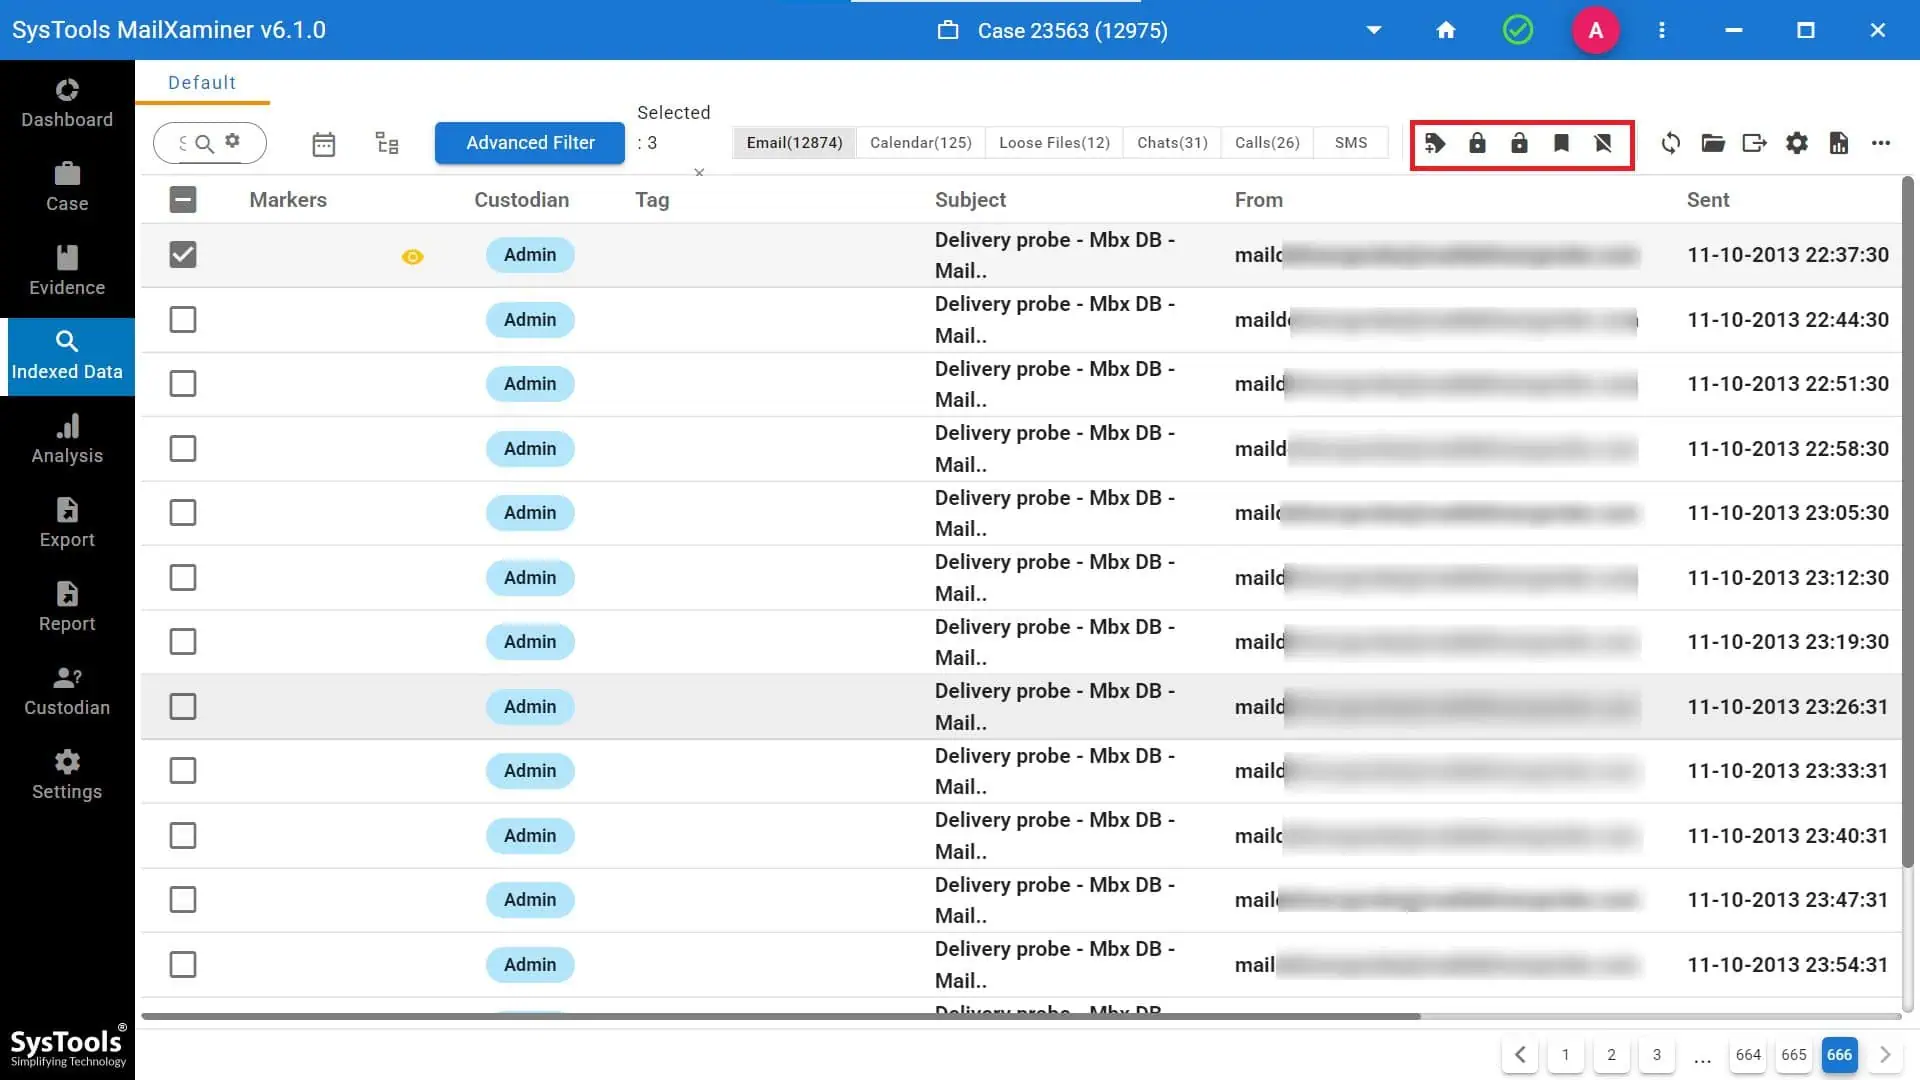This screenshot has height=1080, width=1920.
Task: Go to page 3
Action: [1657, 1054]
